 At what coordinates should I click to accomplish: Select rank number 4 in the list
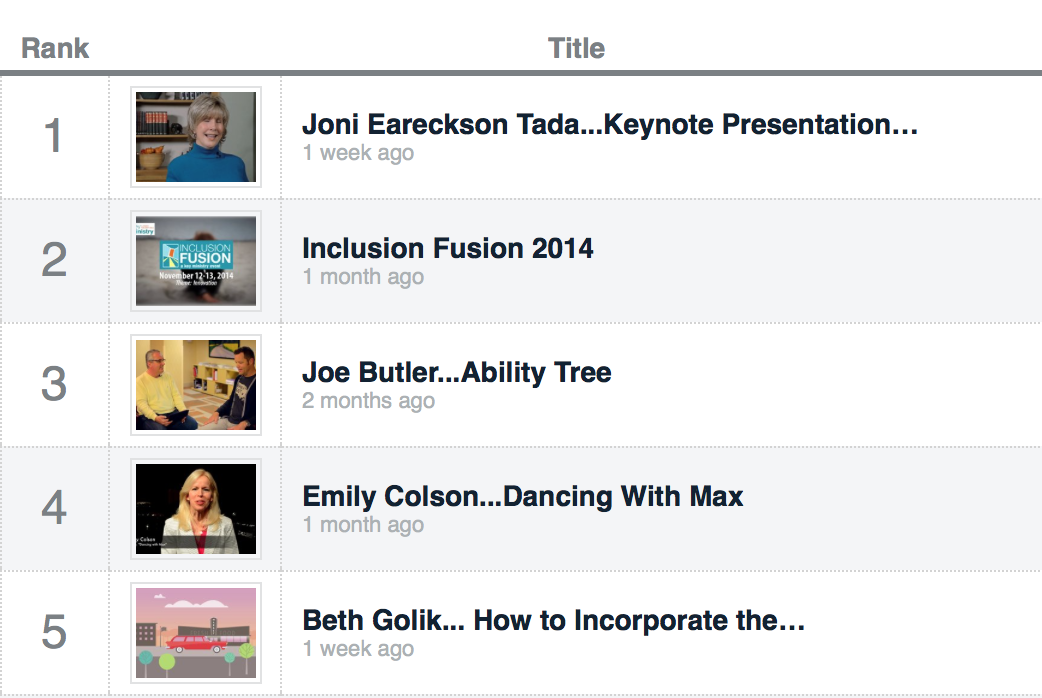pos(54,509)
